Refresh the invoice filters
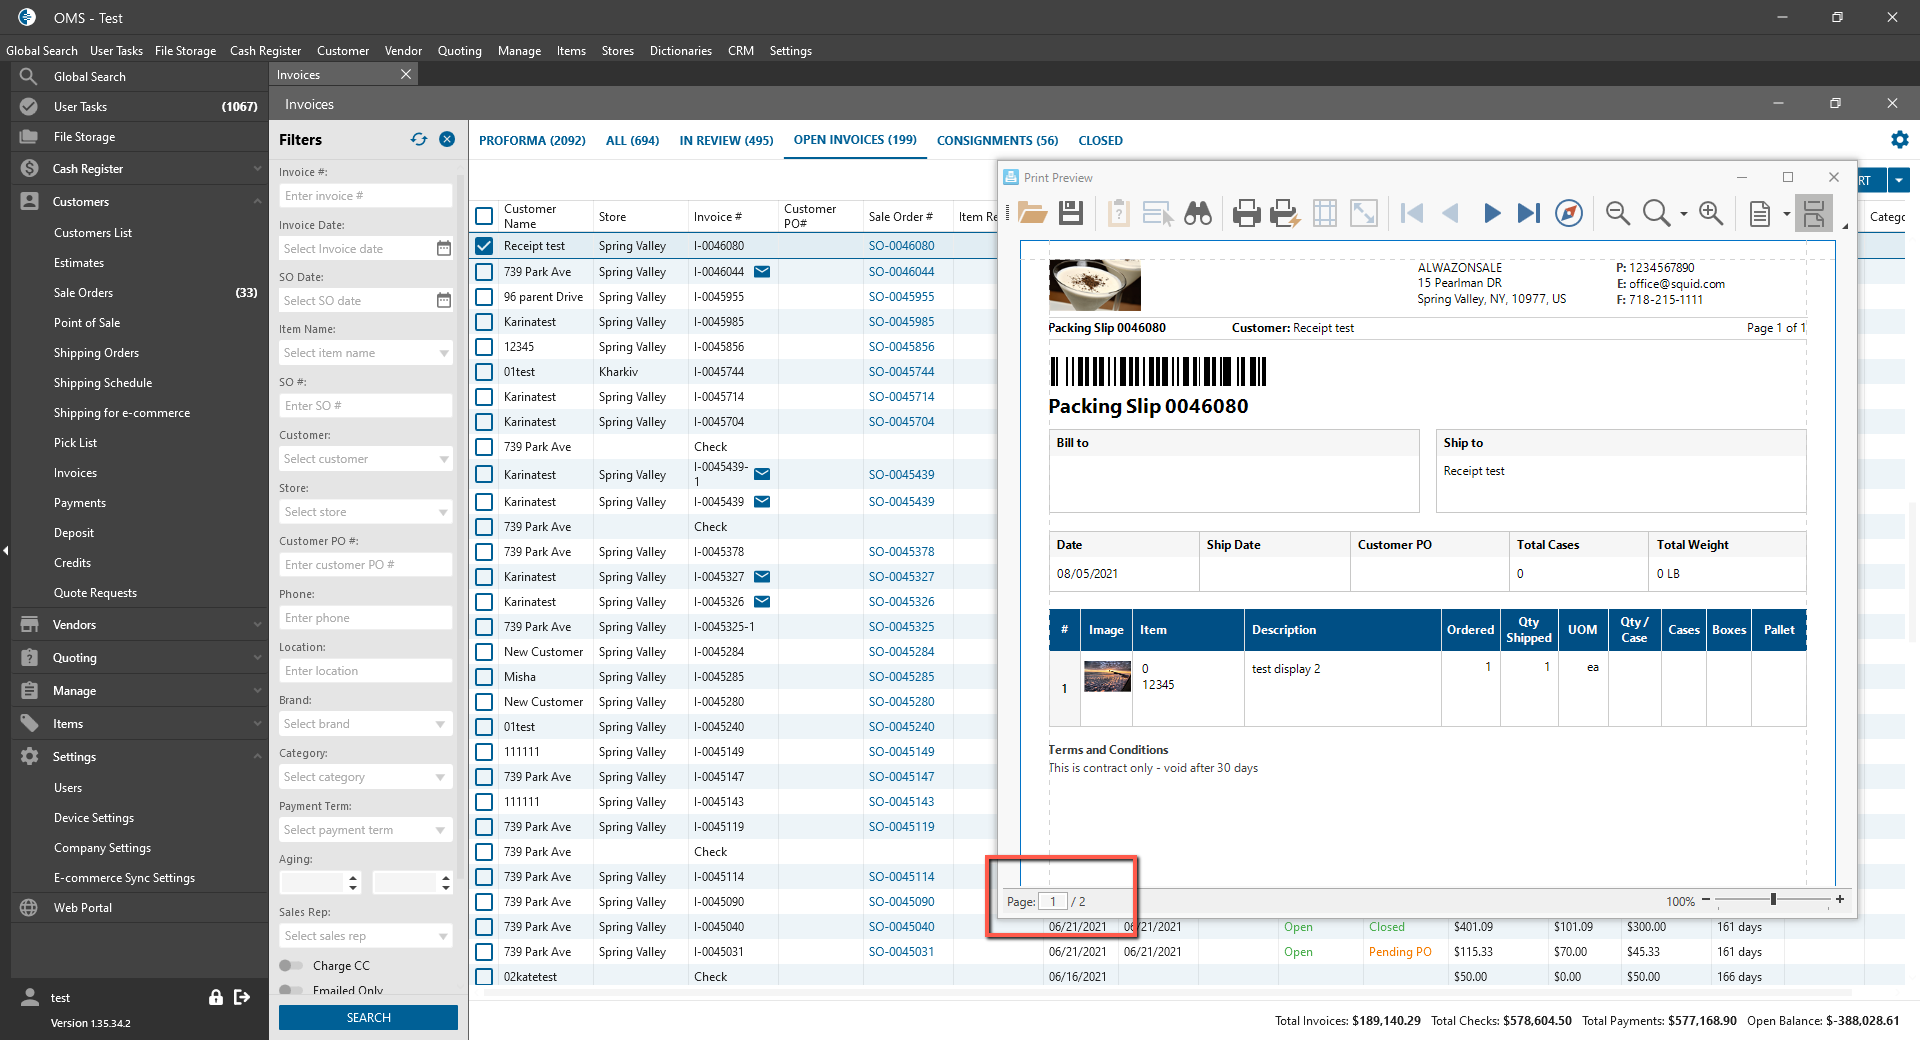Viewport: 1920px width, 1040px height. [x=419, y=140]
